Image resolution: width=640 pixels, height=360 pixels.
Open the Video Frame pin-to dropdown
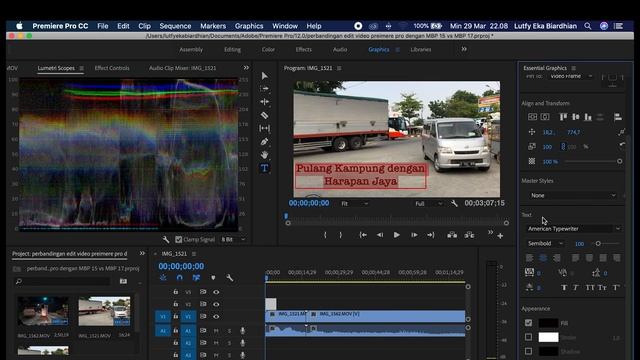click(x=571, y=76)
